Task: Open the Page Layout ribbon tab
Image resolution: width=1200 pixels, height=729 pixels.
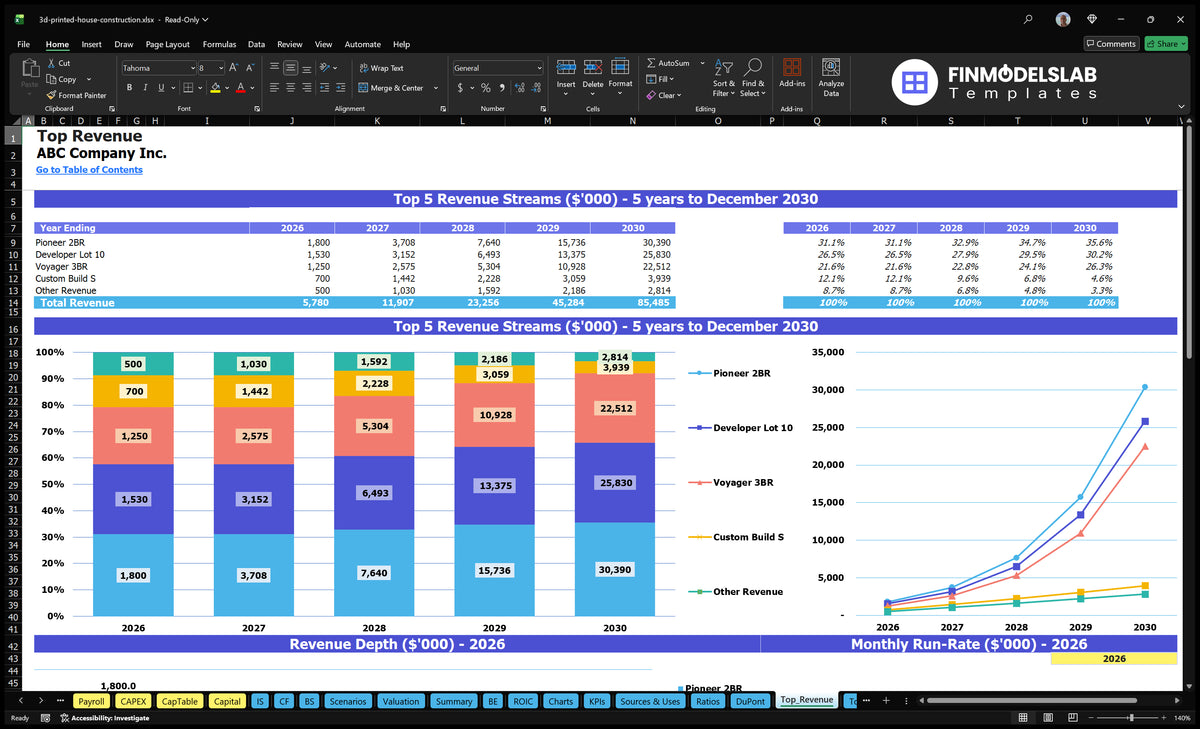Action: pos(167,44)
